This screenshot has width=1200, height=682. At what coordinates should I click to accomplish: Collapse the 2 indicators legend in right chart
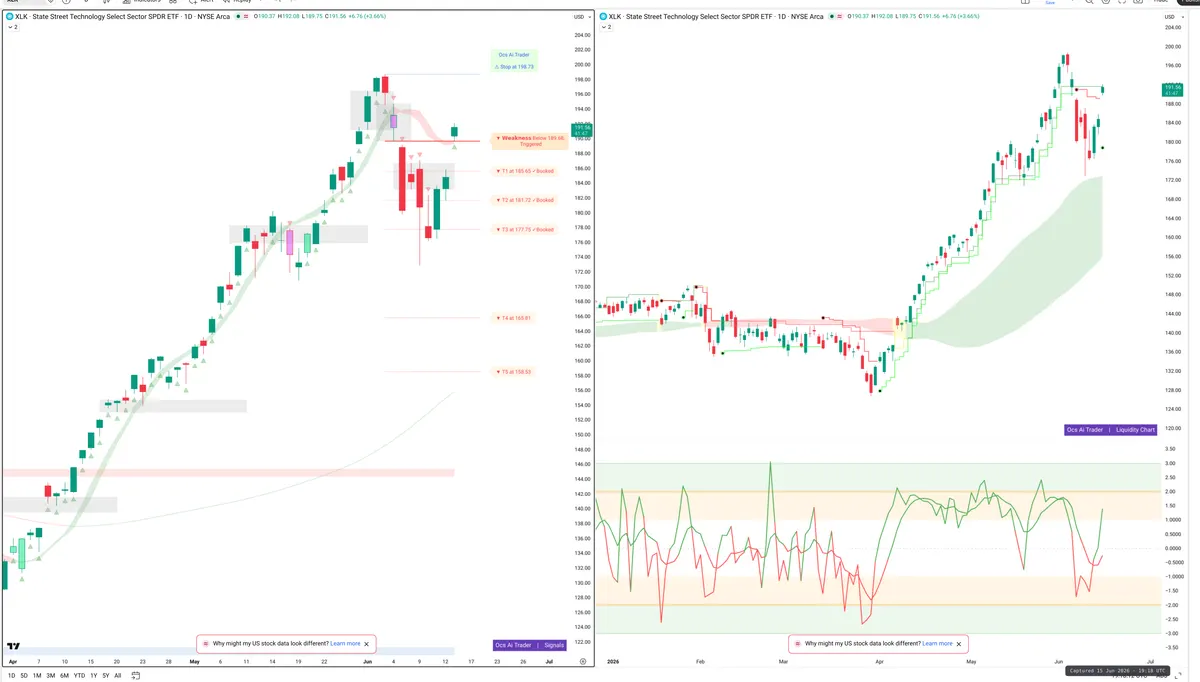click(605, 27)
